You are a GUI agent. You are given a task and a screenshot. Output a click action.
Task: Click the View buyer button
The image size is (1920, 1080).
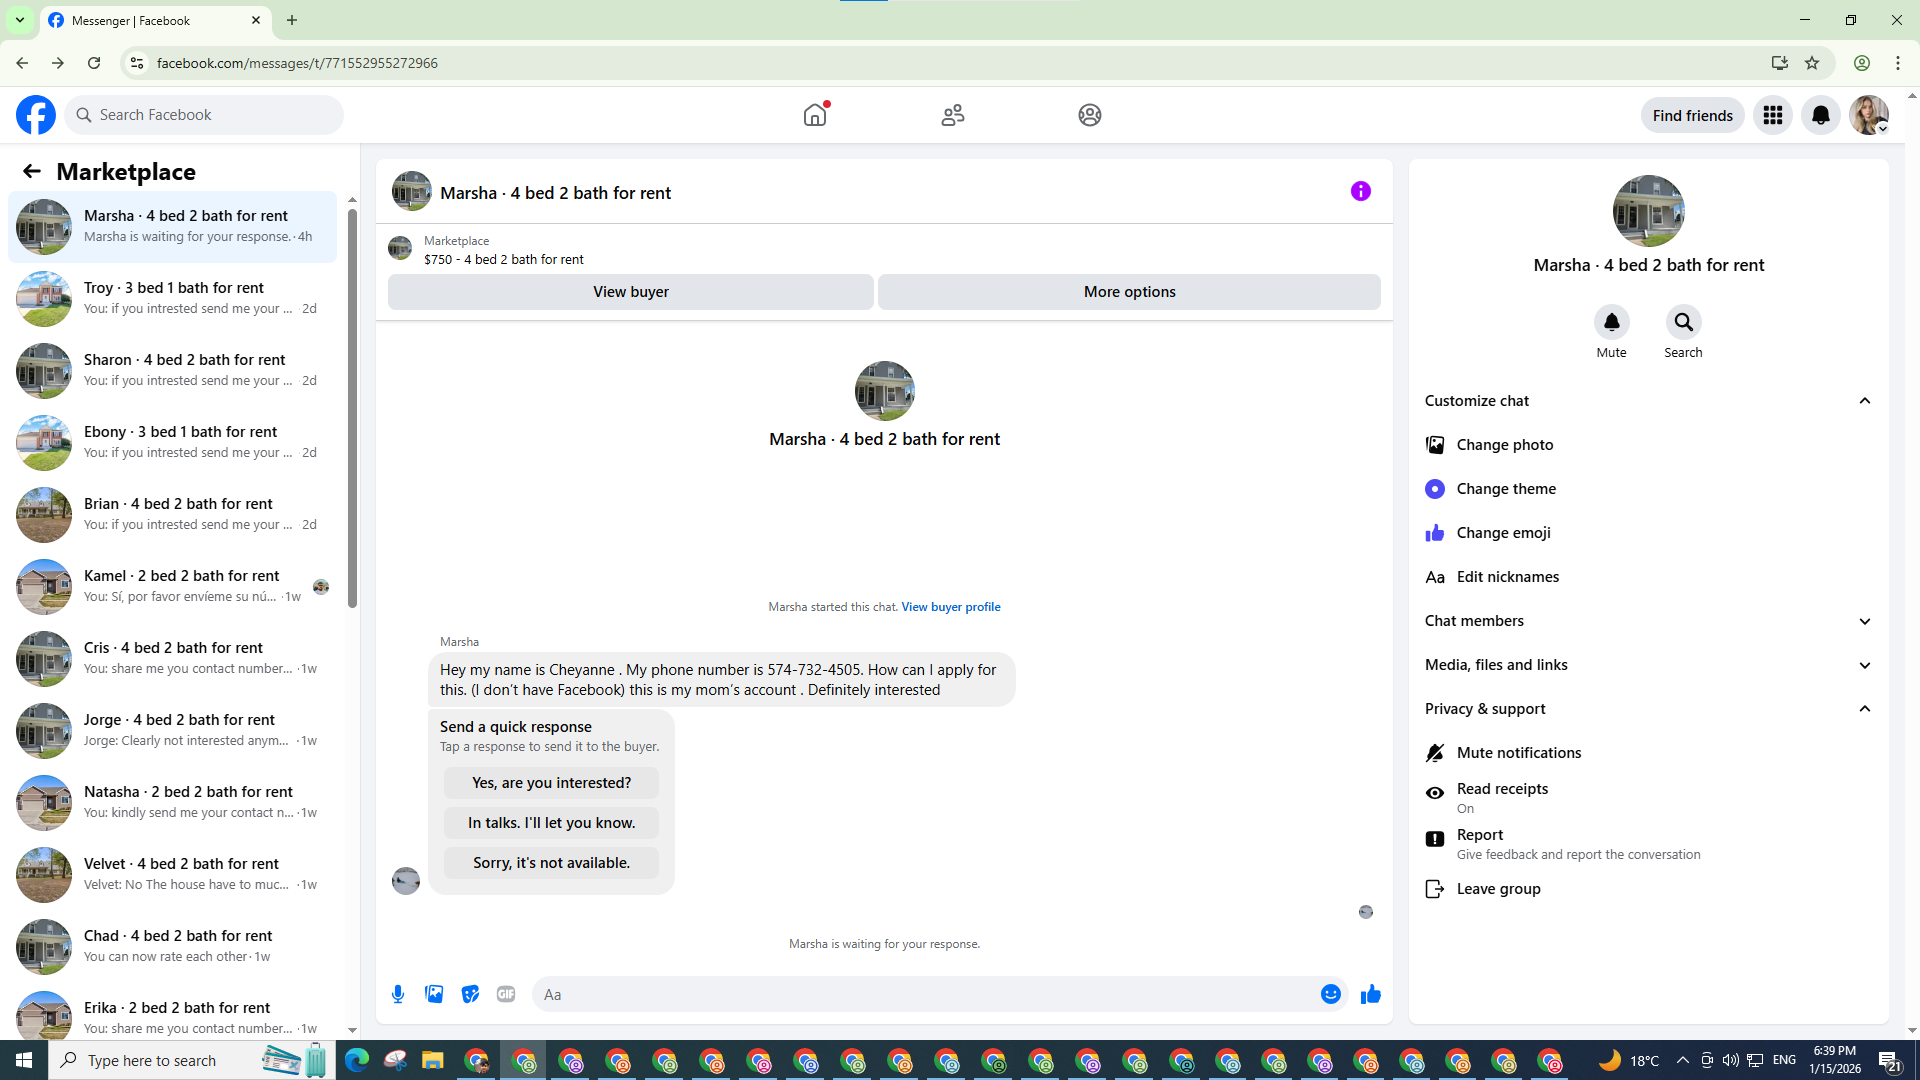pyautogui.click(x=630, y=292)
